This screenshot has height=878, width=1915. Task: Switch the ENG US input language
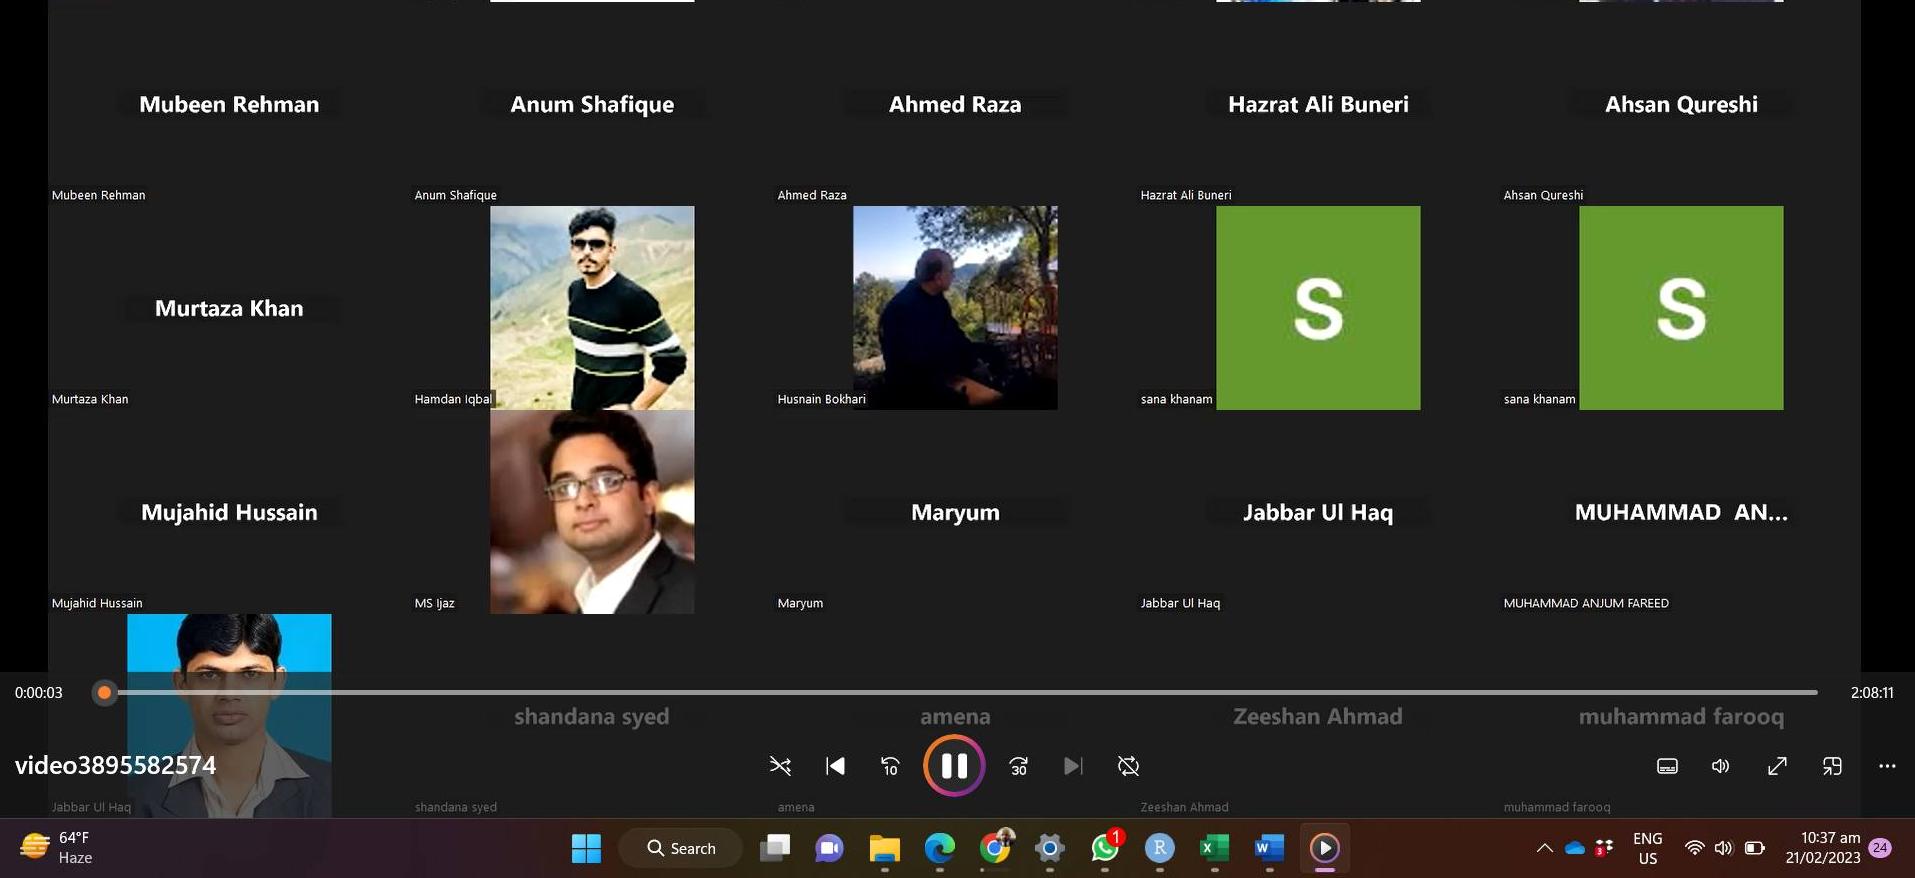[x=1647, y=848]
